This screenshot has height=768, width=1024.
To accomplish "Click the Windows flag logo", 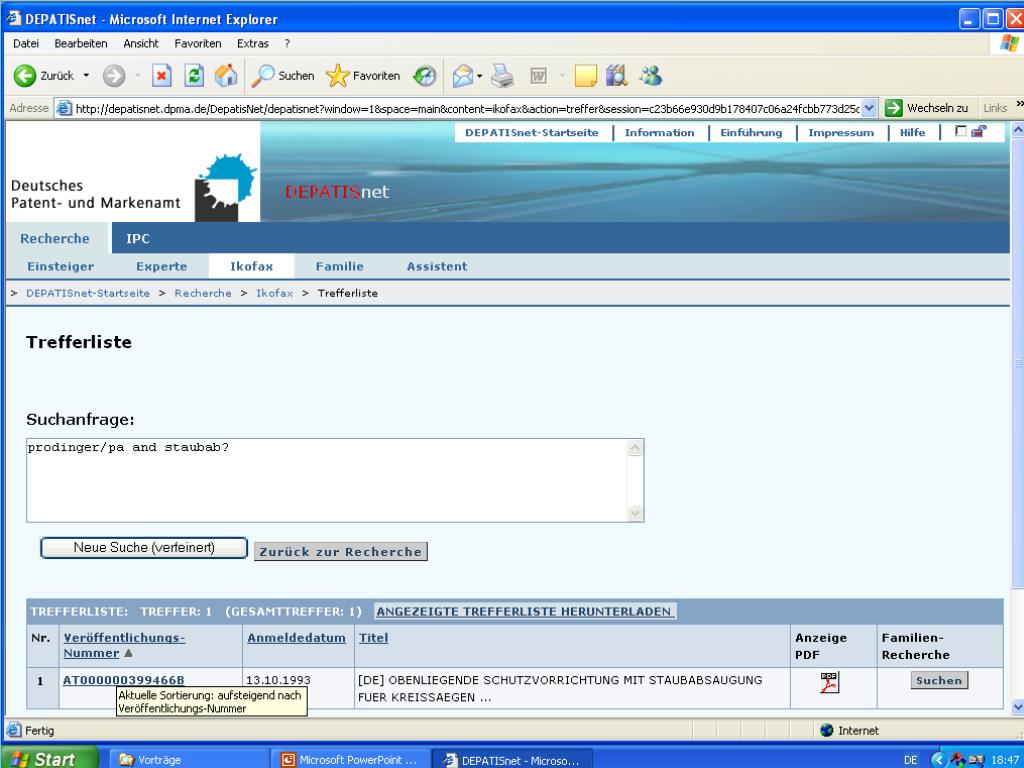I will click(1009, 44).
